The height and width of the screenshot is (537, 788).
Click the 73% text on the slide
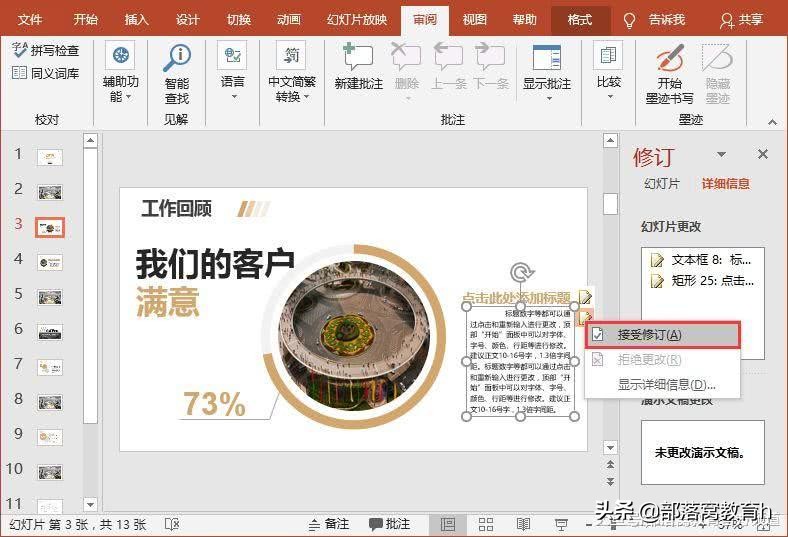tap(215, 403)
